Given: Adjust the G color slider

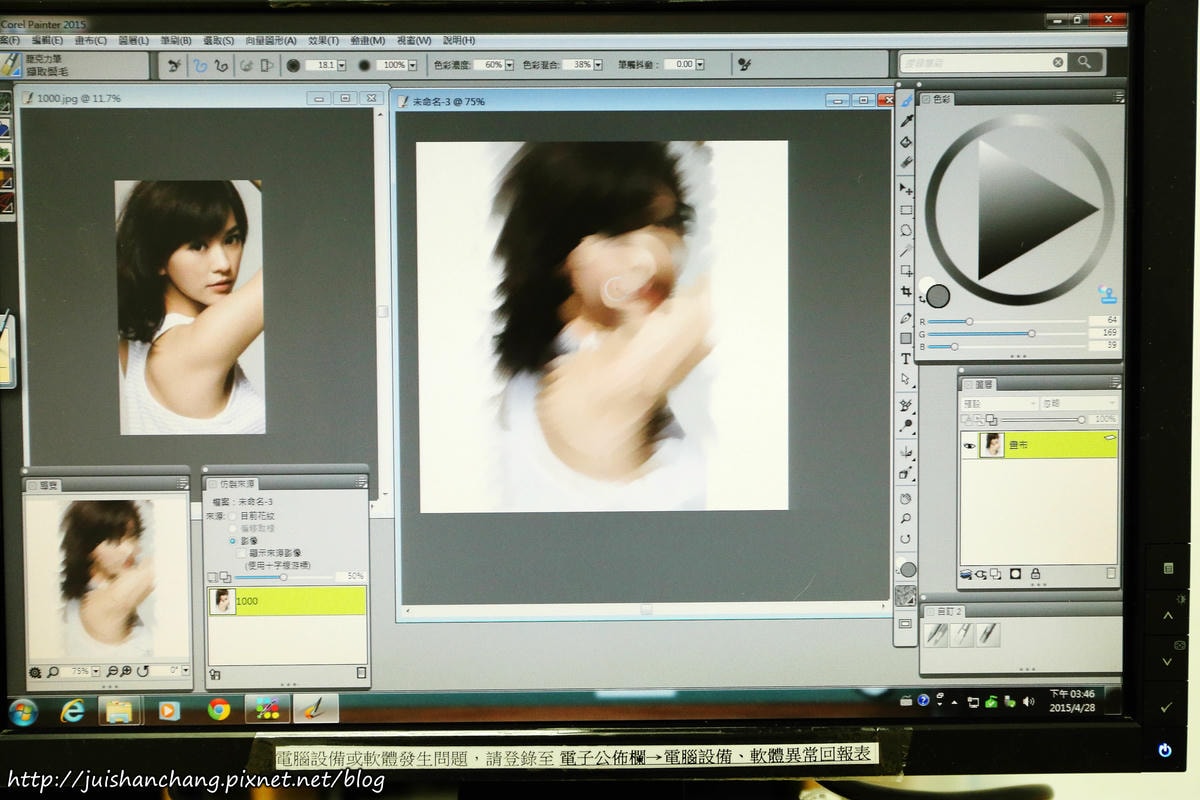Looking at the screenshot, I should coord(1031,333).
